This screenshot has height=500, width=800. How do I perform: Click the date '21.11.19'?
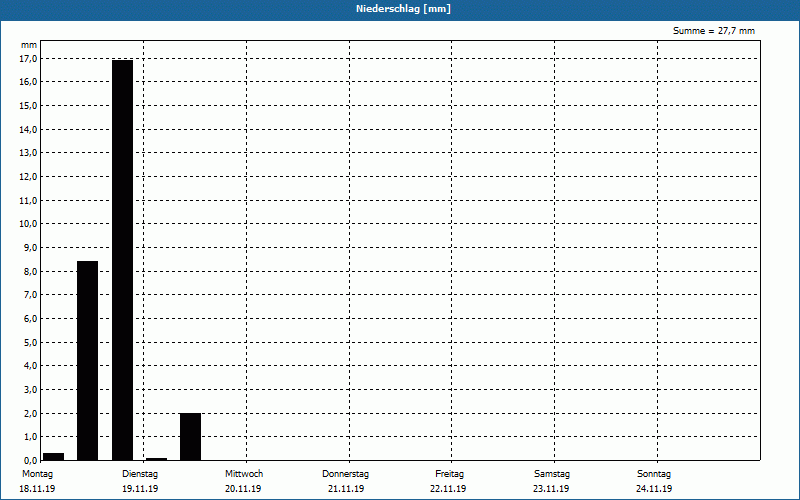point(346,489)
